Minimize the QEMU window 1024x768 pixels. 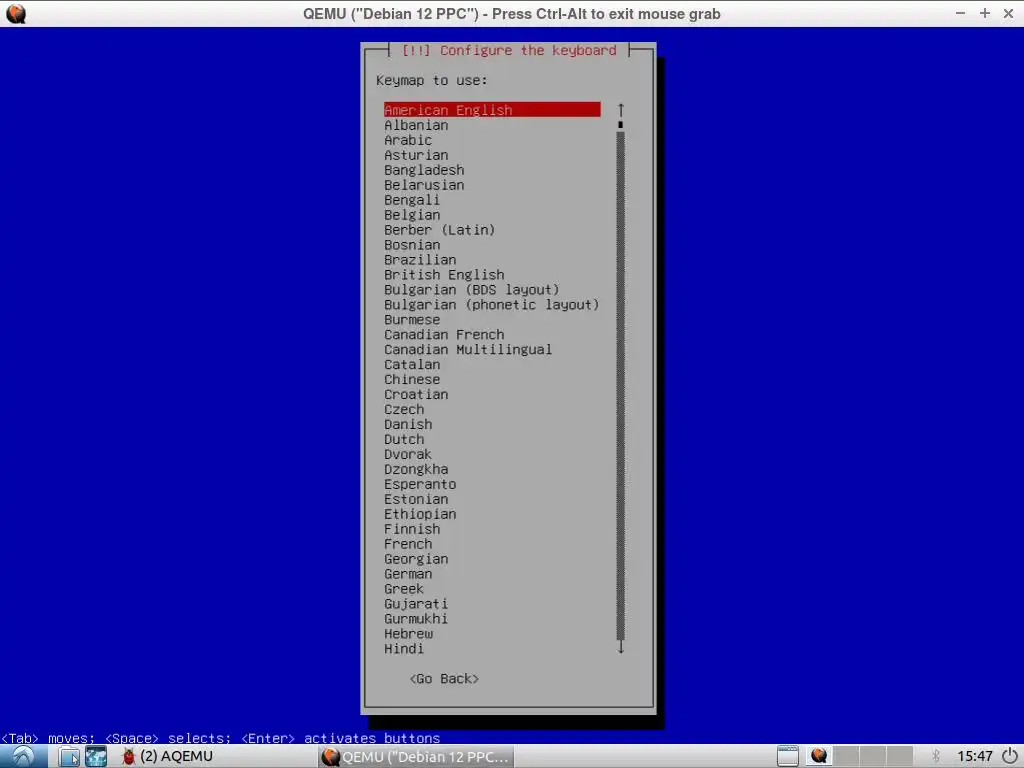(960, 13)
